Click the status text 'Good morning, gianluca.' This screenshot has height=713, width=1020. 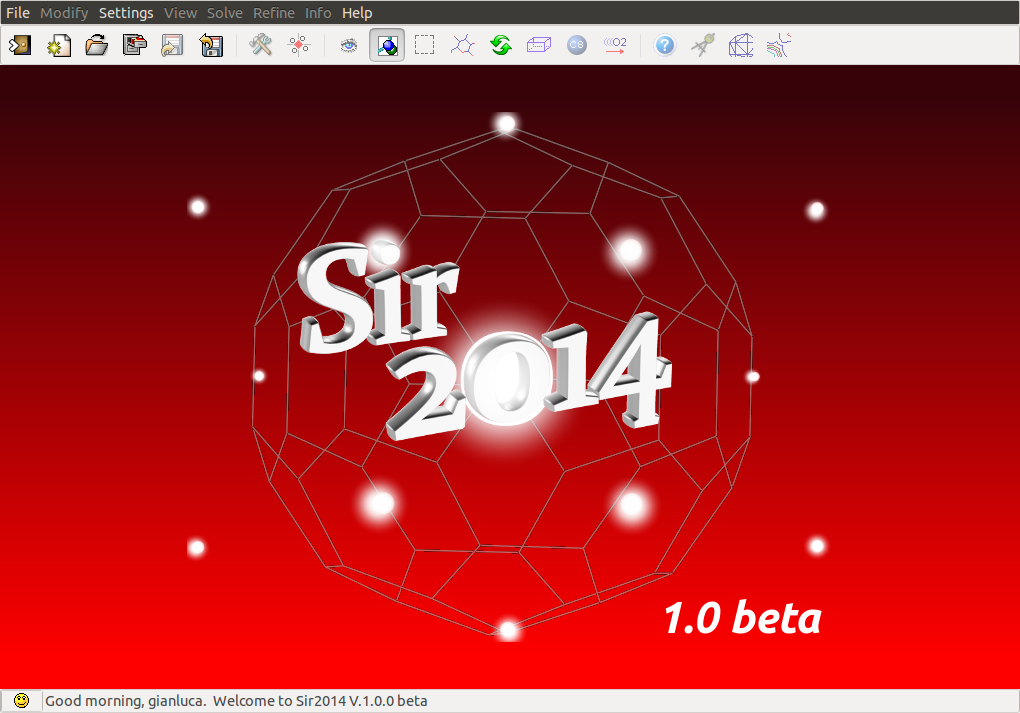(126, 701)
